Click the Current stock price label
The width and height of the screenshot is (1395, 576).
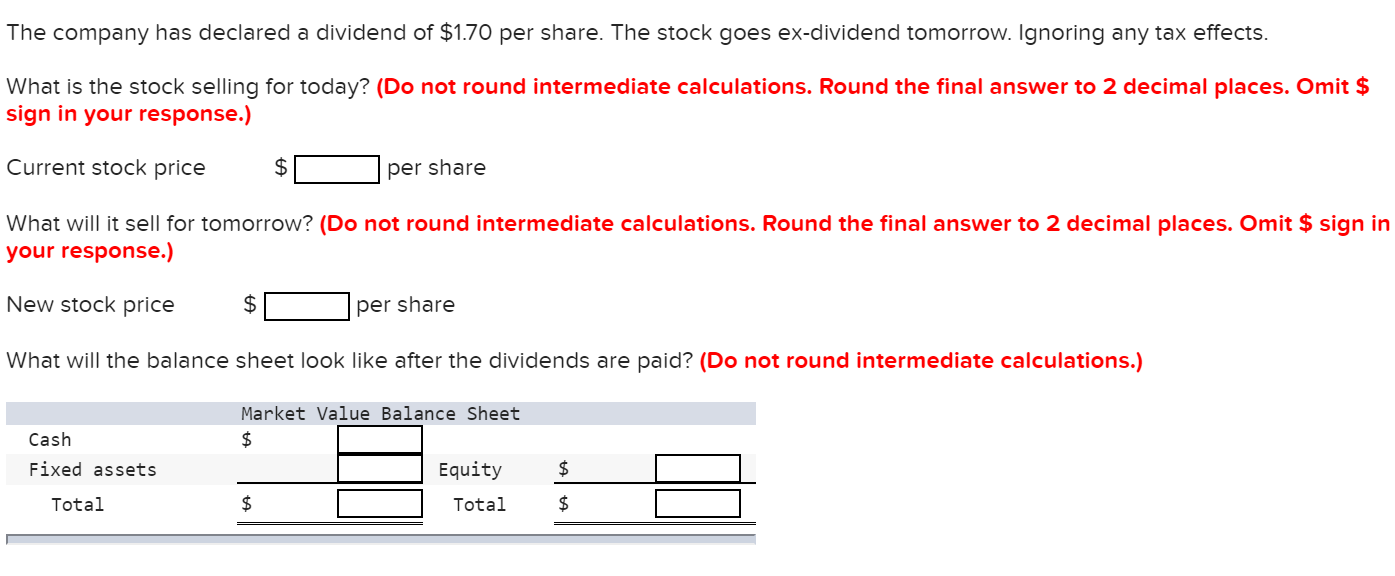pyautogui.click(x=106, y=167)
